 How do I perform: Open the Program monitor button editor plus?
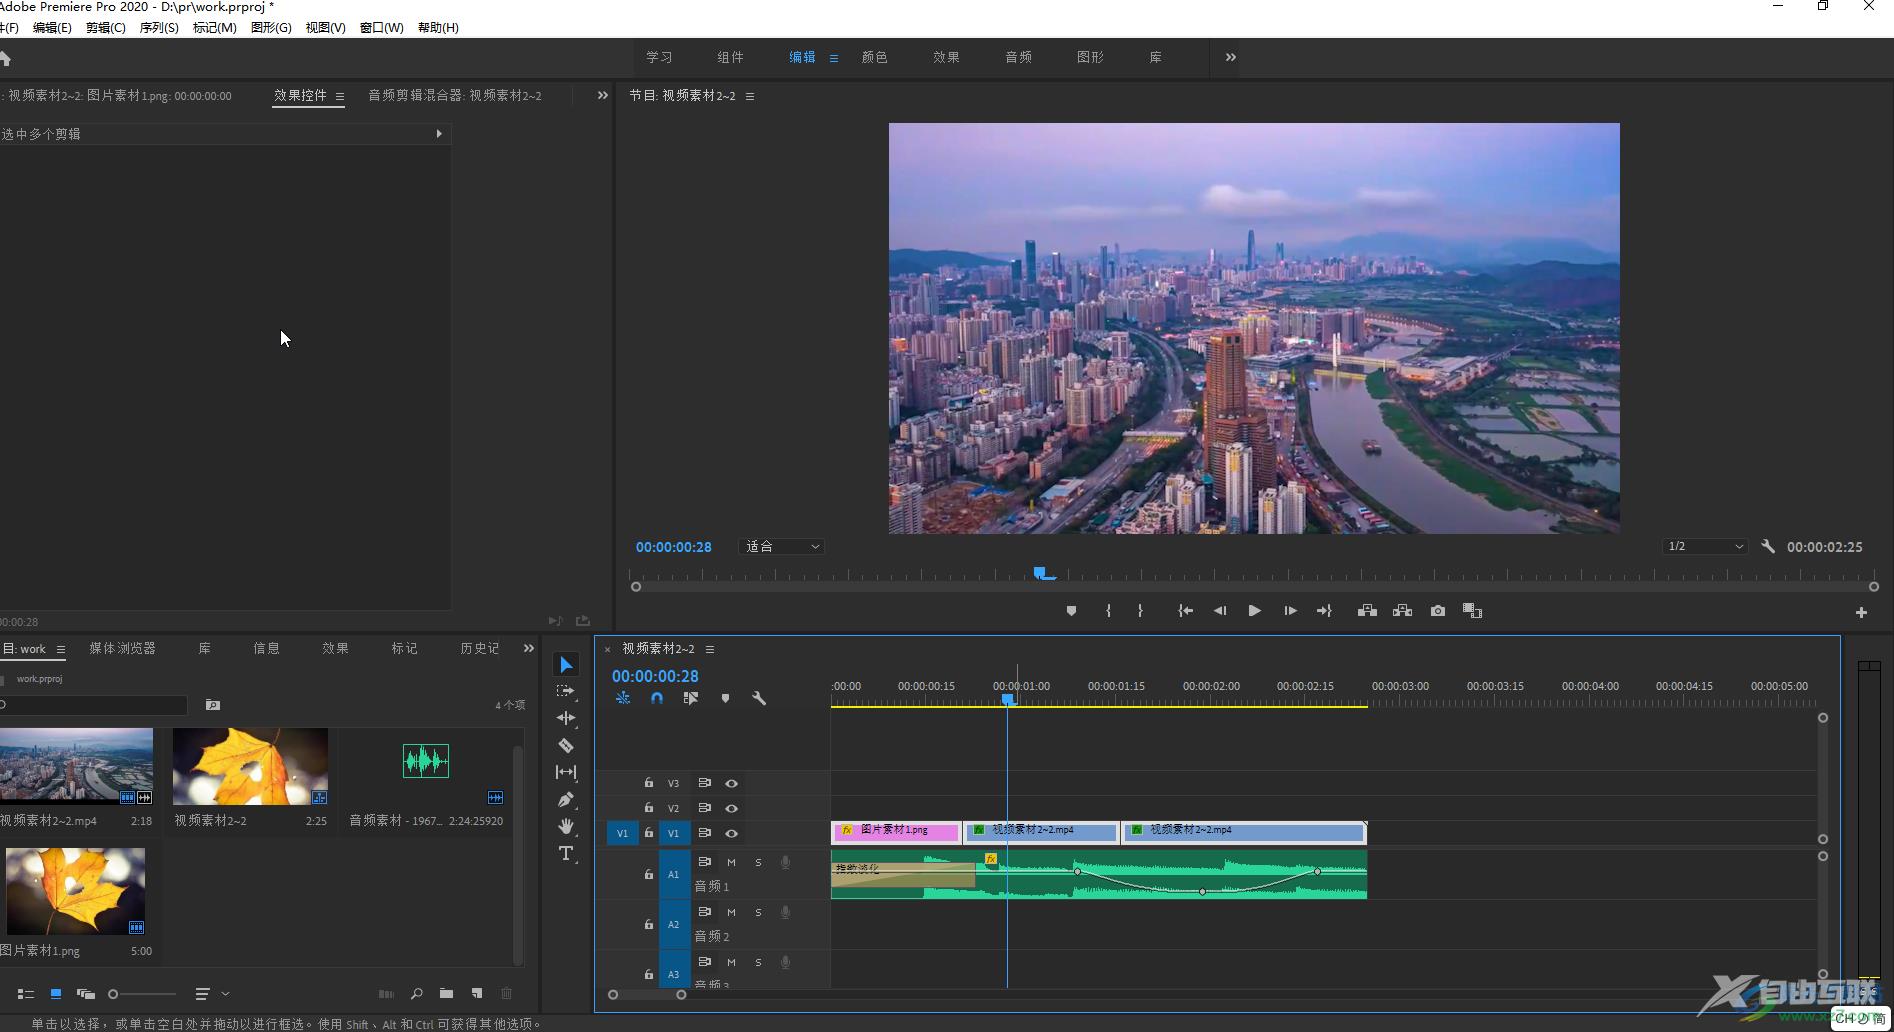[1861, 612]
